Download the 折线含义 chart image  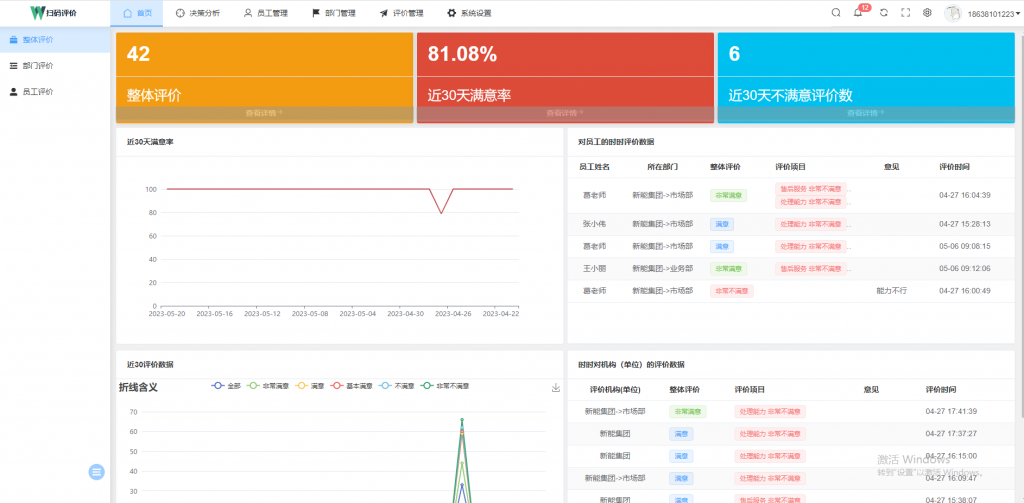(556, 387)
